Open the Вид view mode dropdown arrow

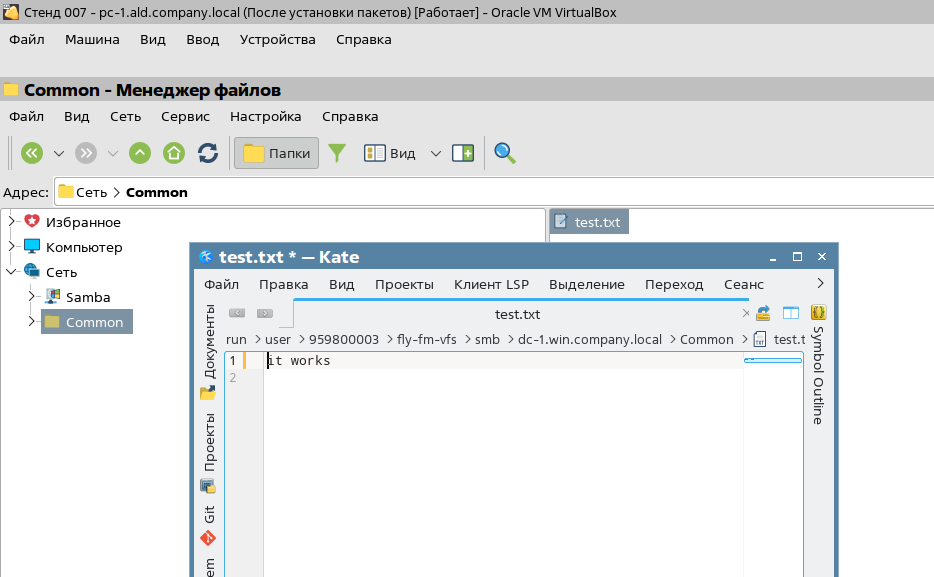[436, 154]
